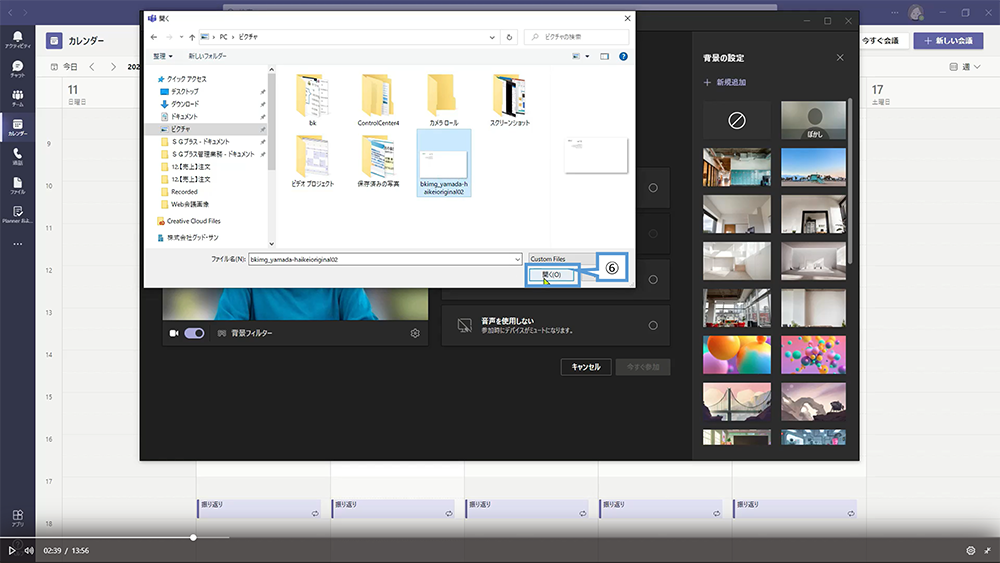The image size is (1000, 563).
Task: Open user profile avatar in Teams title bar
Action: 916,12
